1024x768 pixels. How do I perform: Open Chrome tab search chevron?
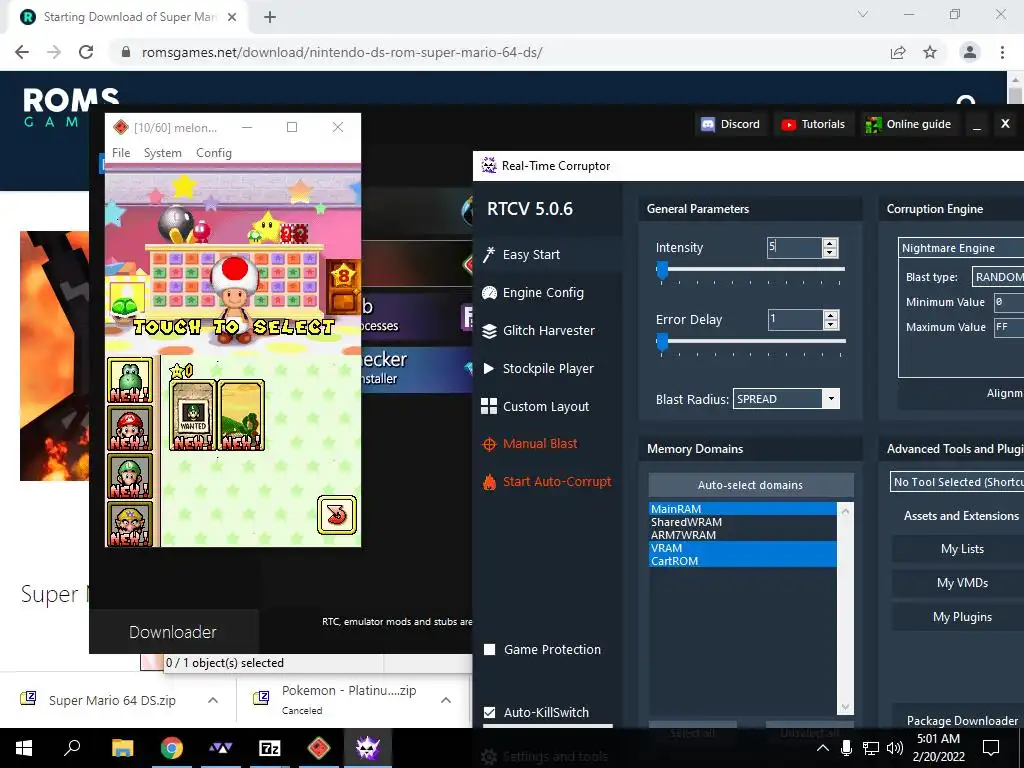point(863,14)
